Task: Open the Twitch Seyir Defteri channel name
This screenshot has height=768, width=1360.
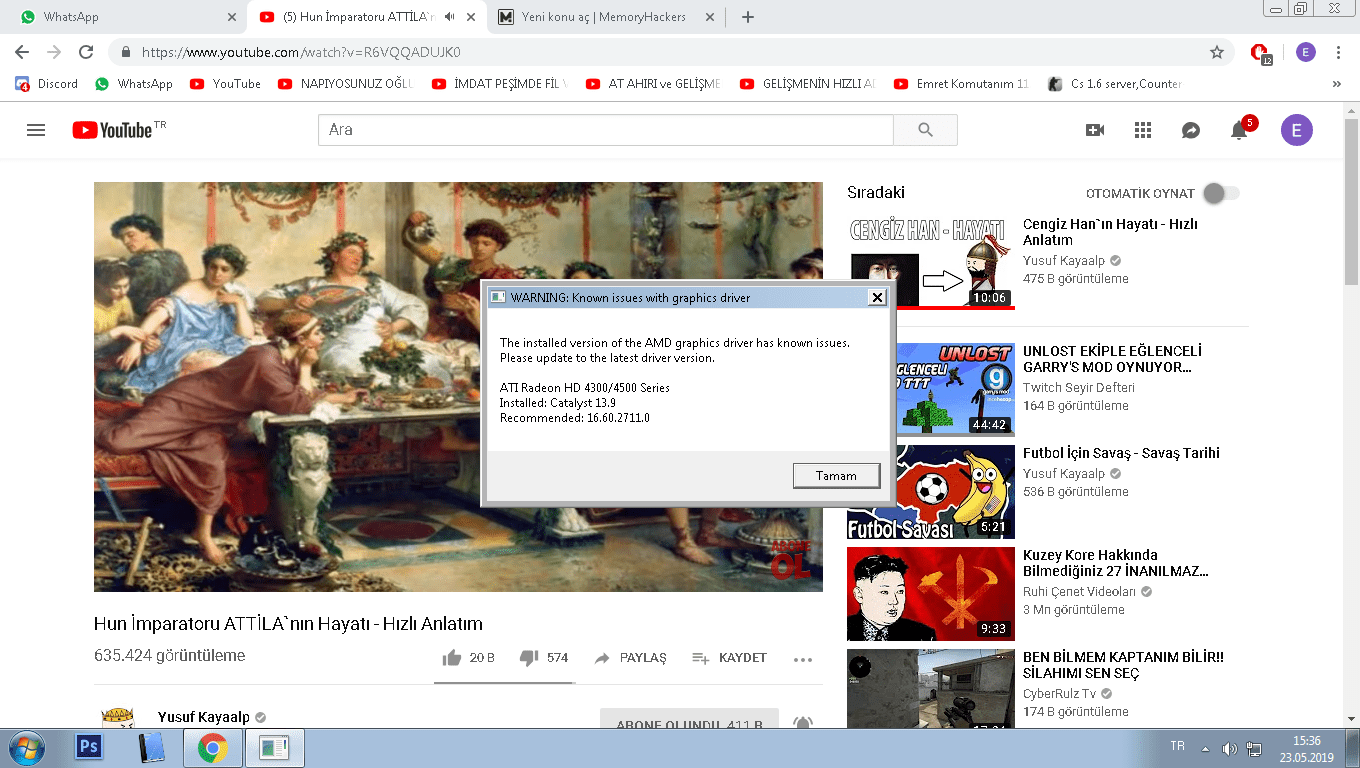Action: [1079, 388]
